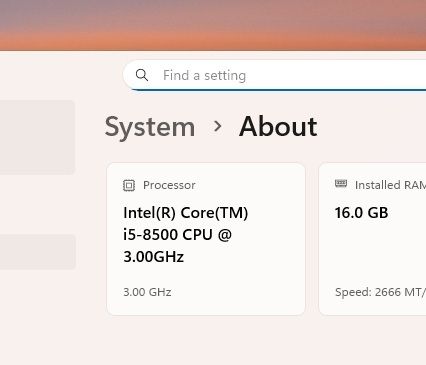Viewport: 426px width, 365px height.
Task: Click the Installed RAM memory icon
Action: [x=341, y=183]
